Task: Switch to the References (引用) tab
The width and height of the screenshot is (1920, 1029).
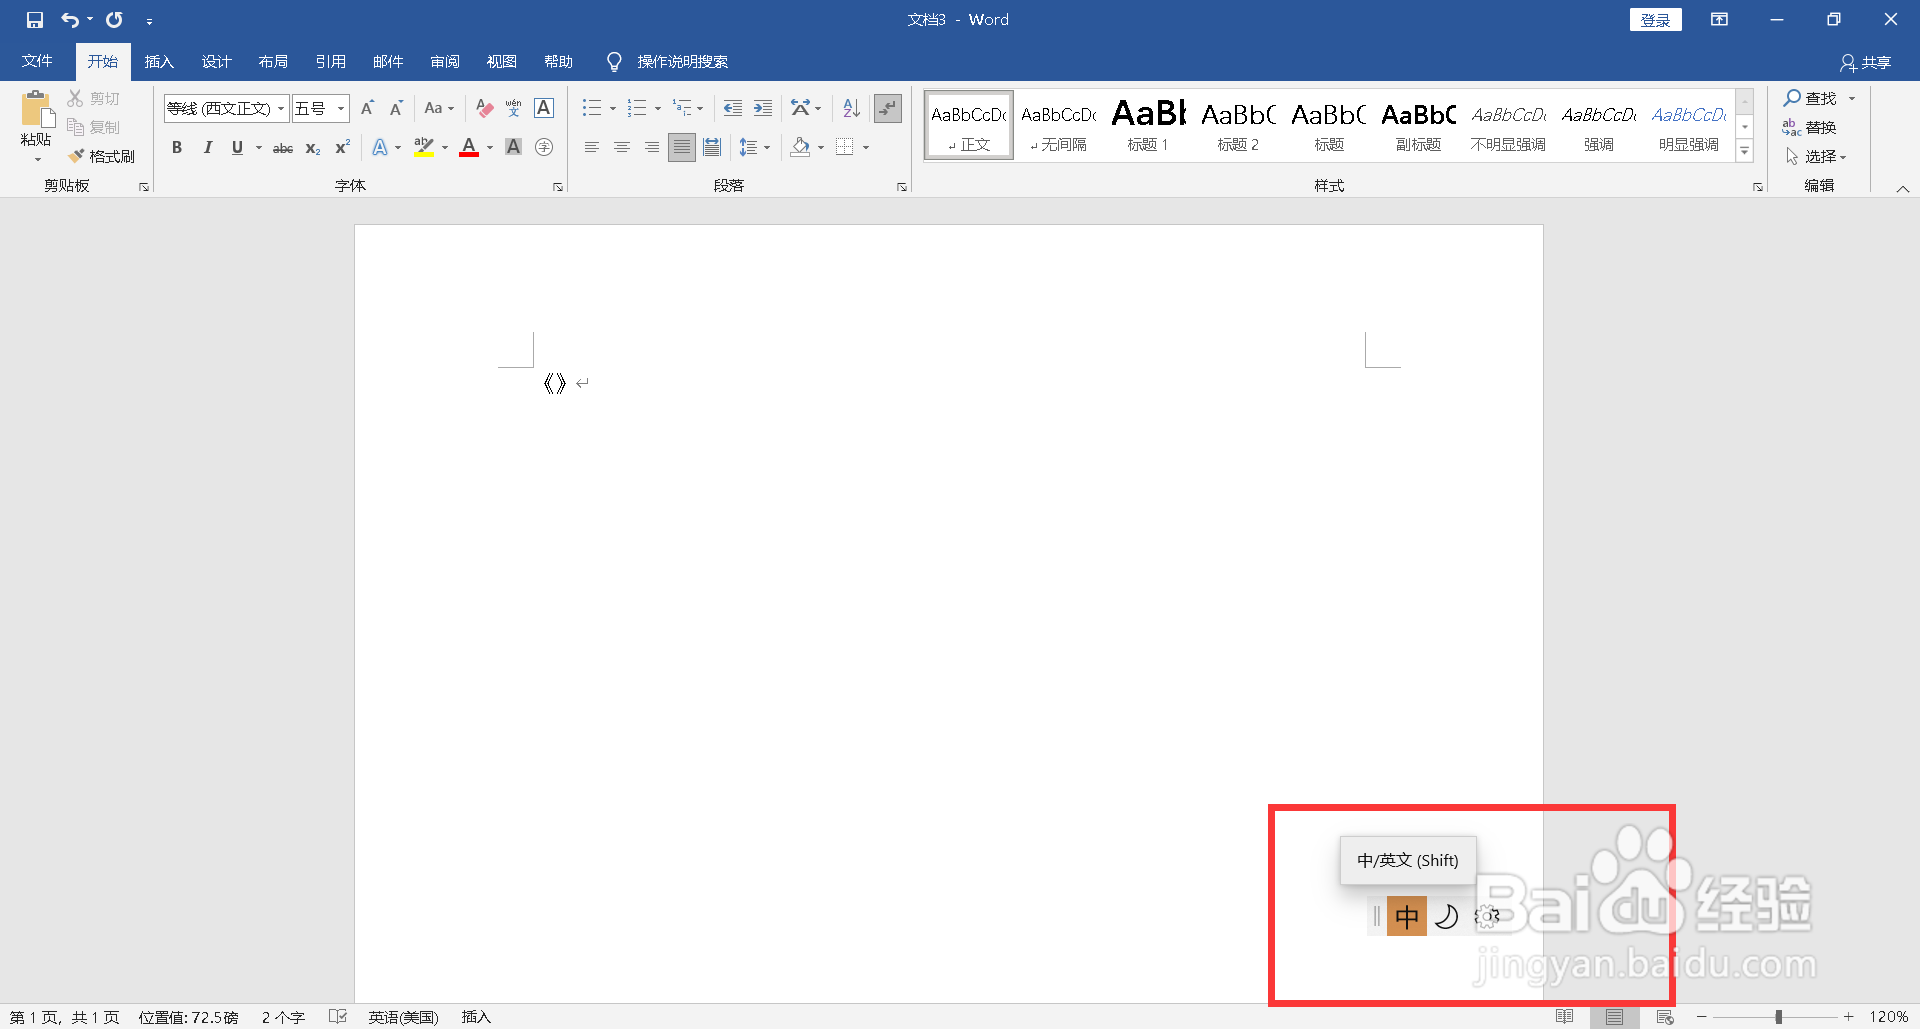Action: [x=330, y=62]
